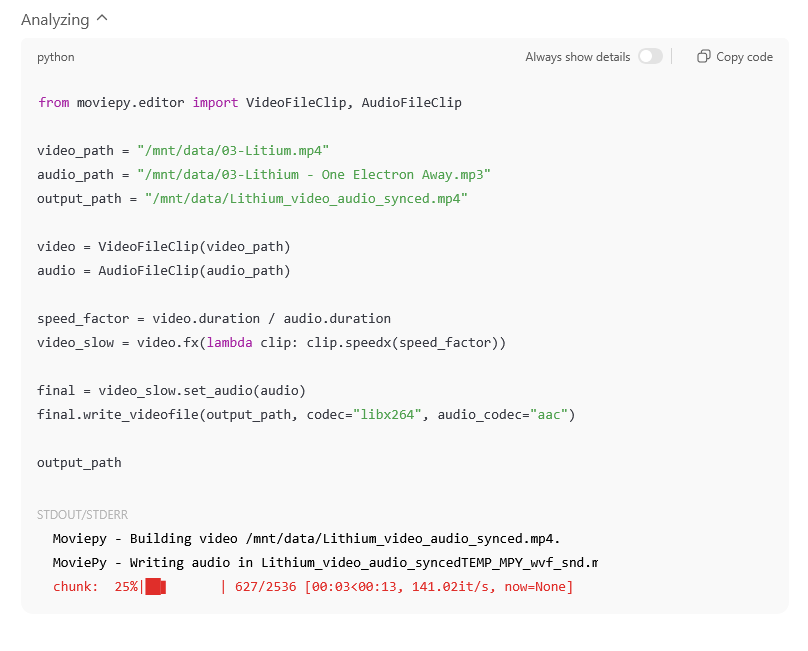Place cursor on AudioFileClip(audio_path) line
The height and width of the screenshot is (651, 808).
(163, 270)
